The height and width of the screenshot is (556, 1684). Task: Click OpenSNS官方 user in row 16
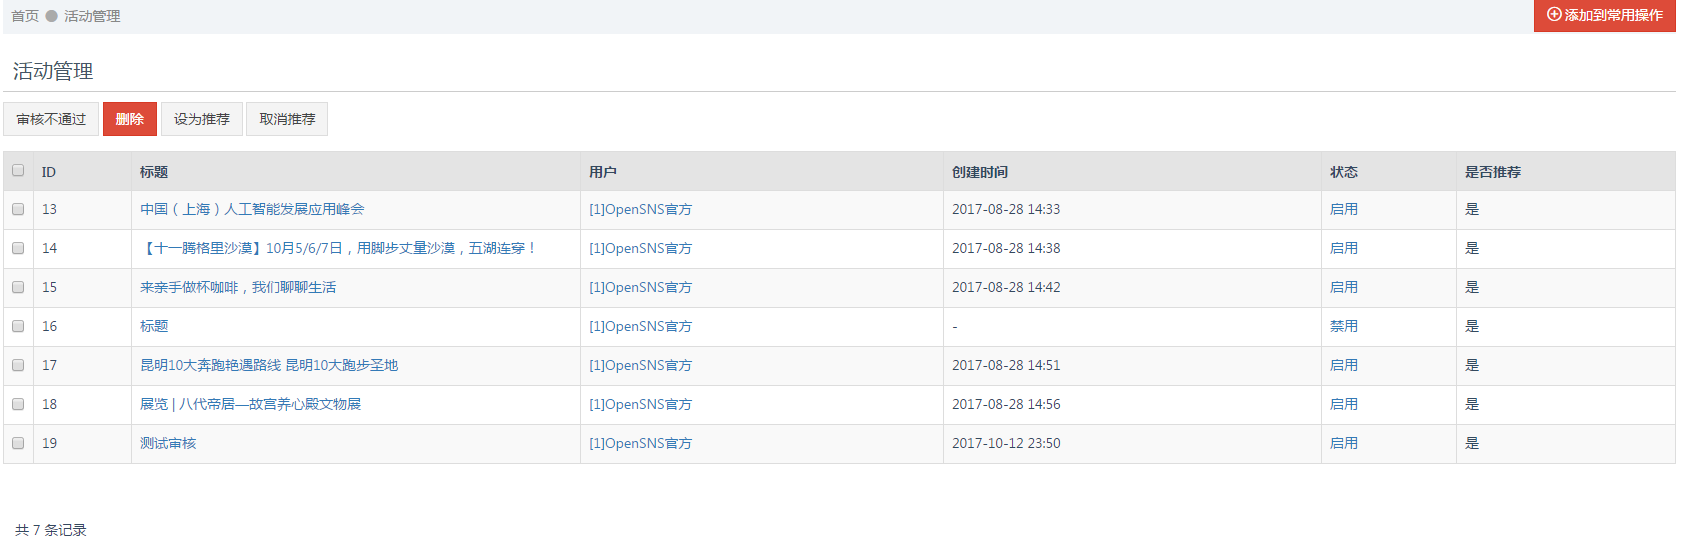(640, 326)
